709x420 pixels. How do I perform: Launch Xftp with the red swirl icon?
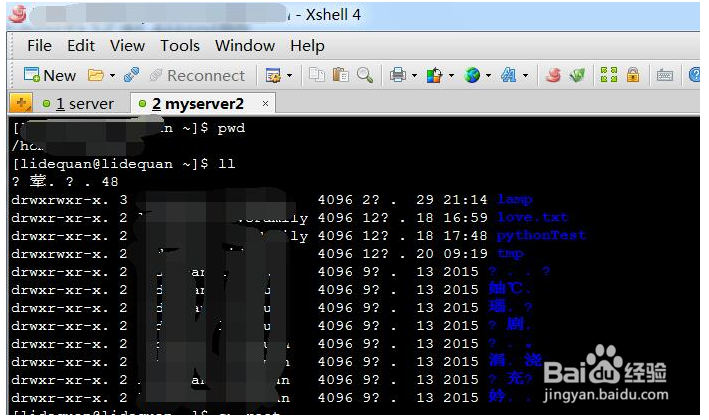pos(553,75)
